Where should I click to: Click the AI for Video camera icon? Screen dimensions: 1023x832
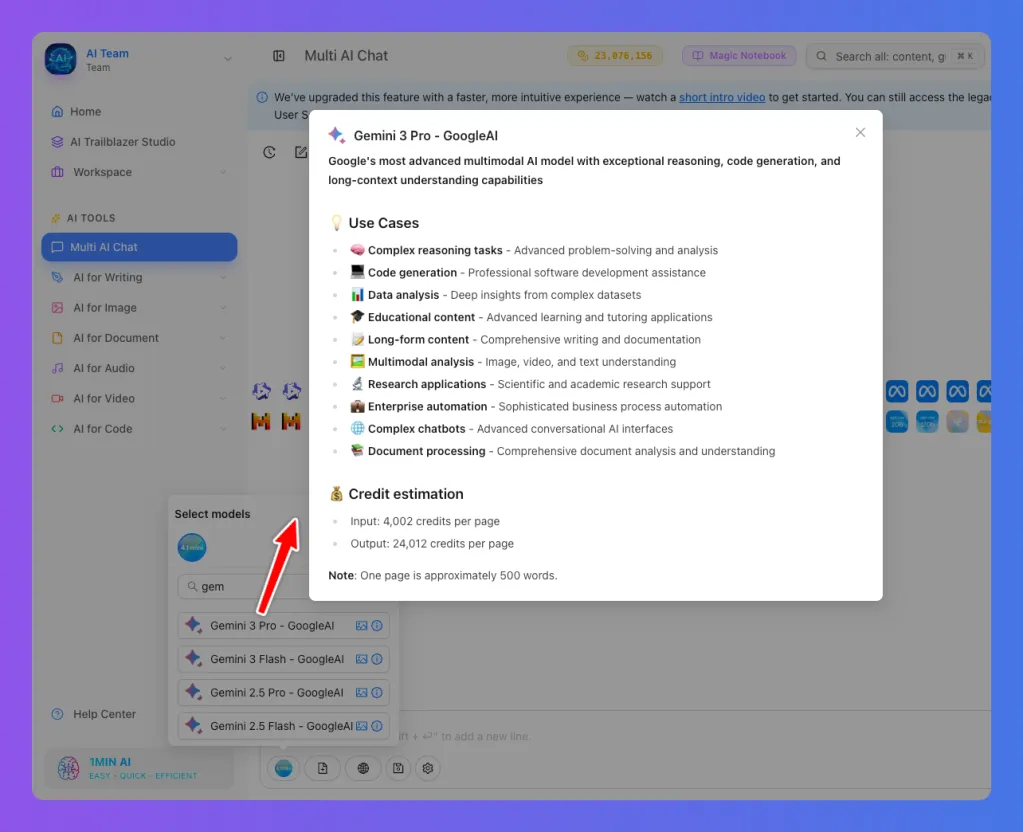coord(57,398)
